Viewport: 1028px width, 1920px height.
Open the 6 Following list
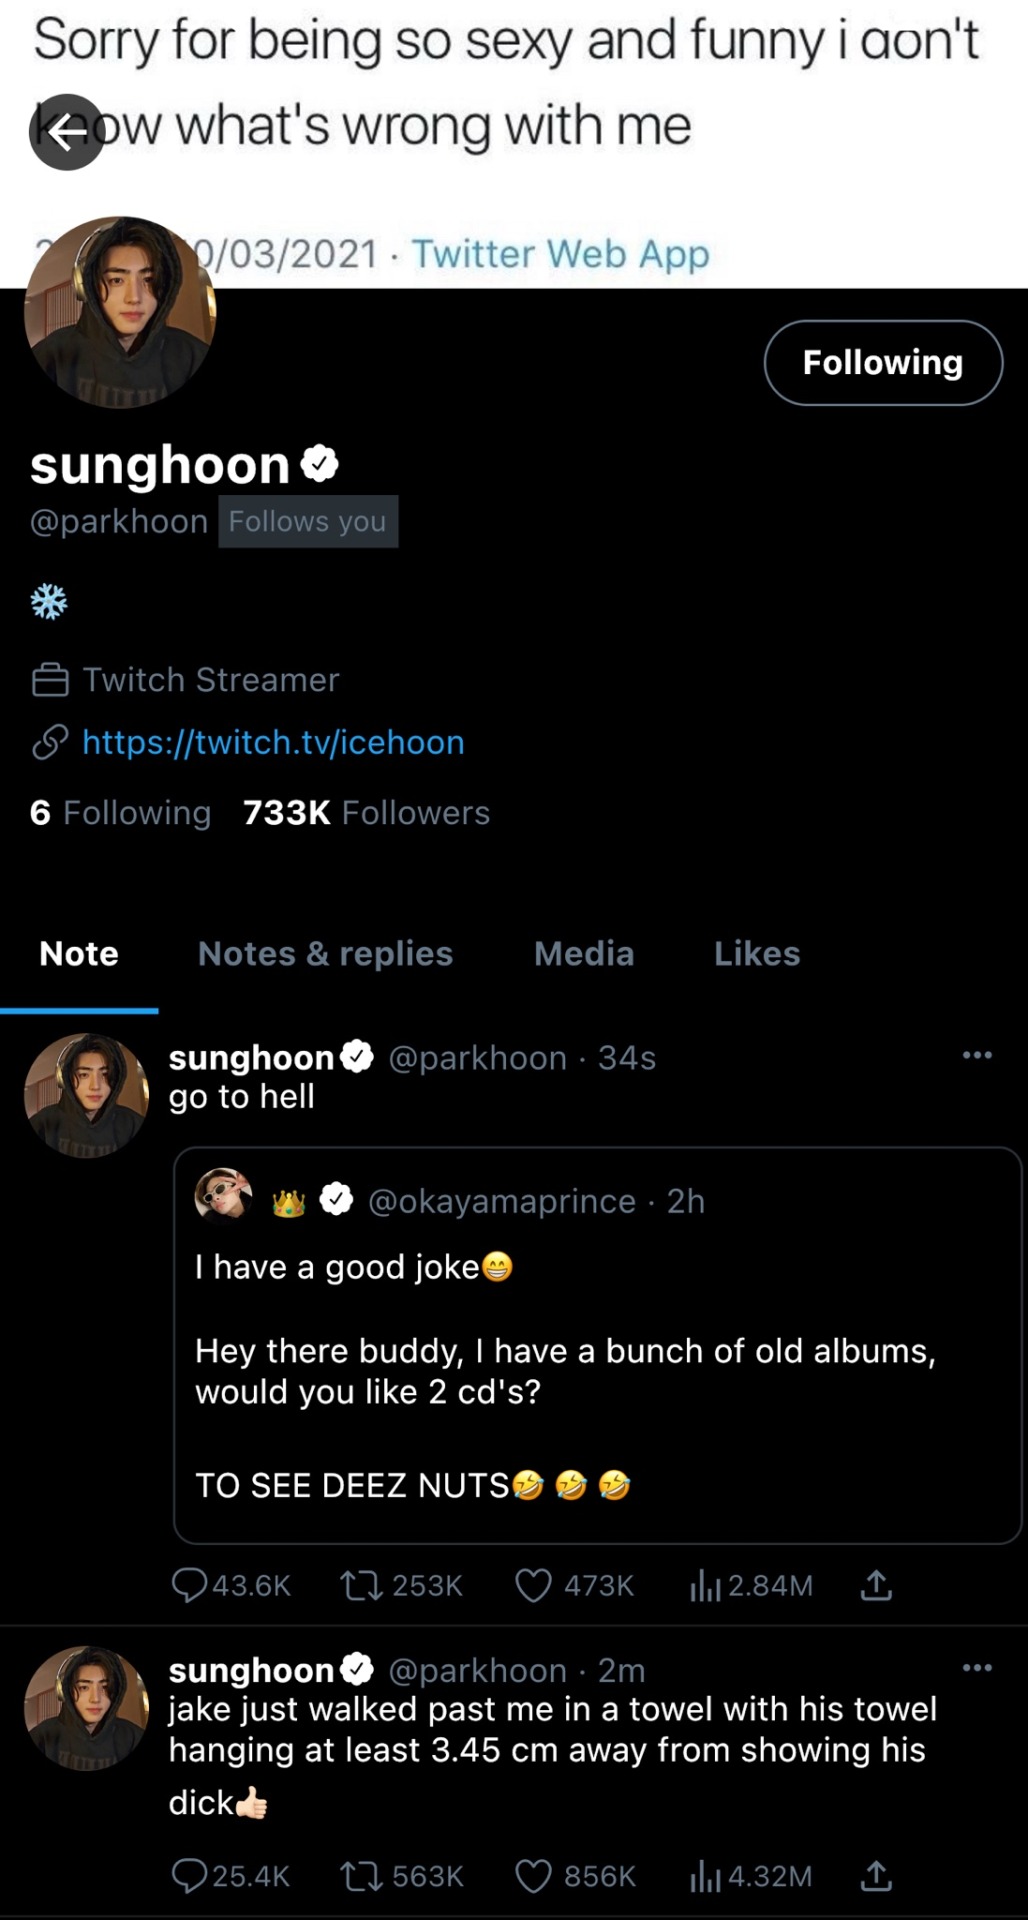click(x=120, y=812)
